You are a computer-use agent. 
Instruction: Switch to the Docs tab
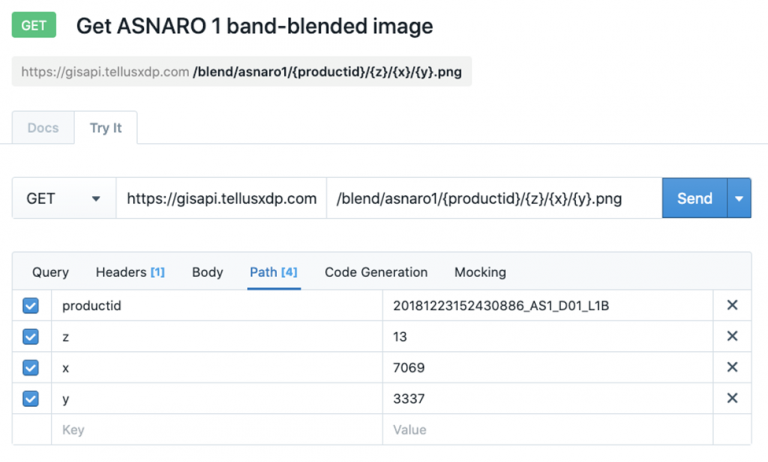[x=43, y=128]
